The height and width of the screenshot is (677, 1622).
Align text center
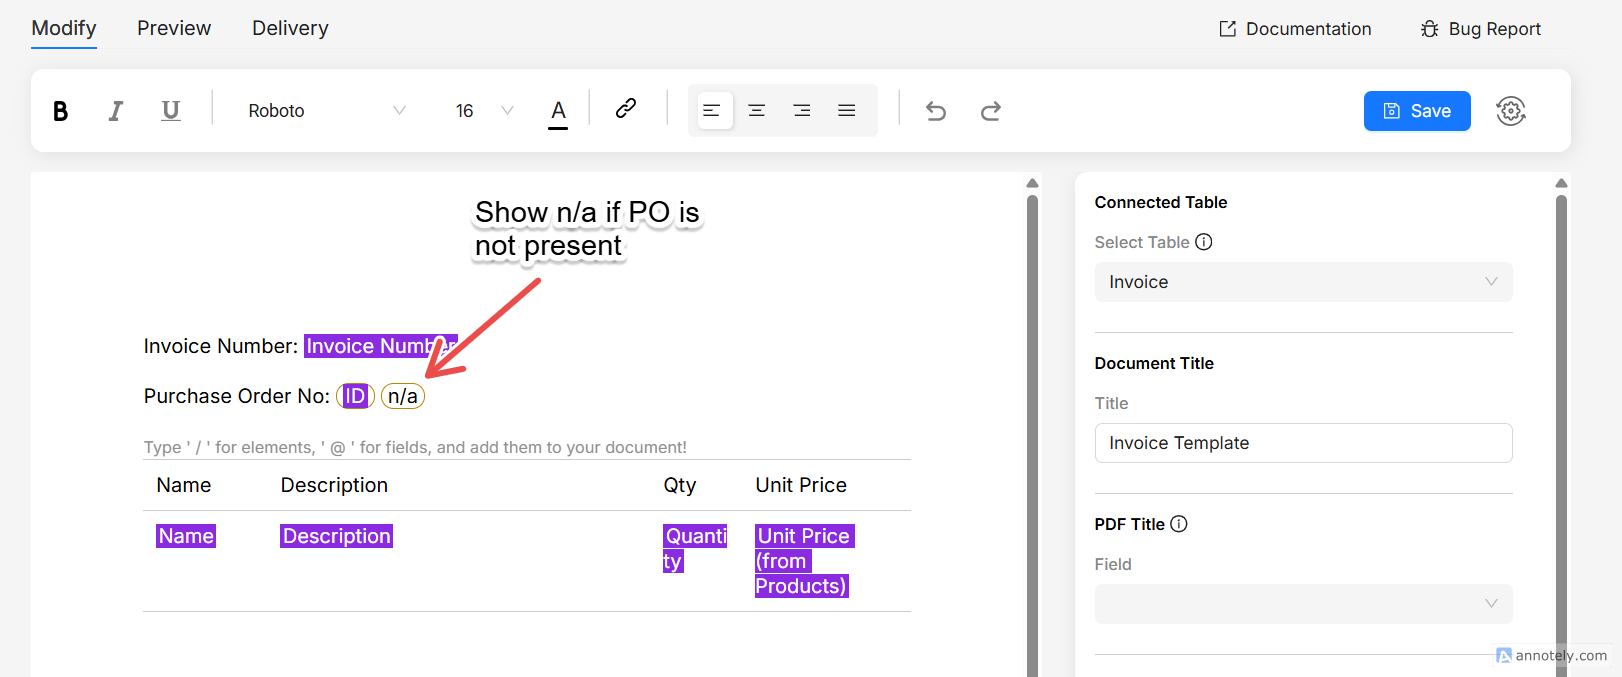tap(757, 111)
